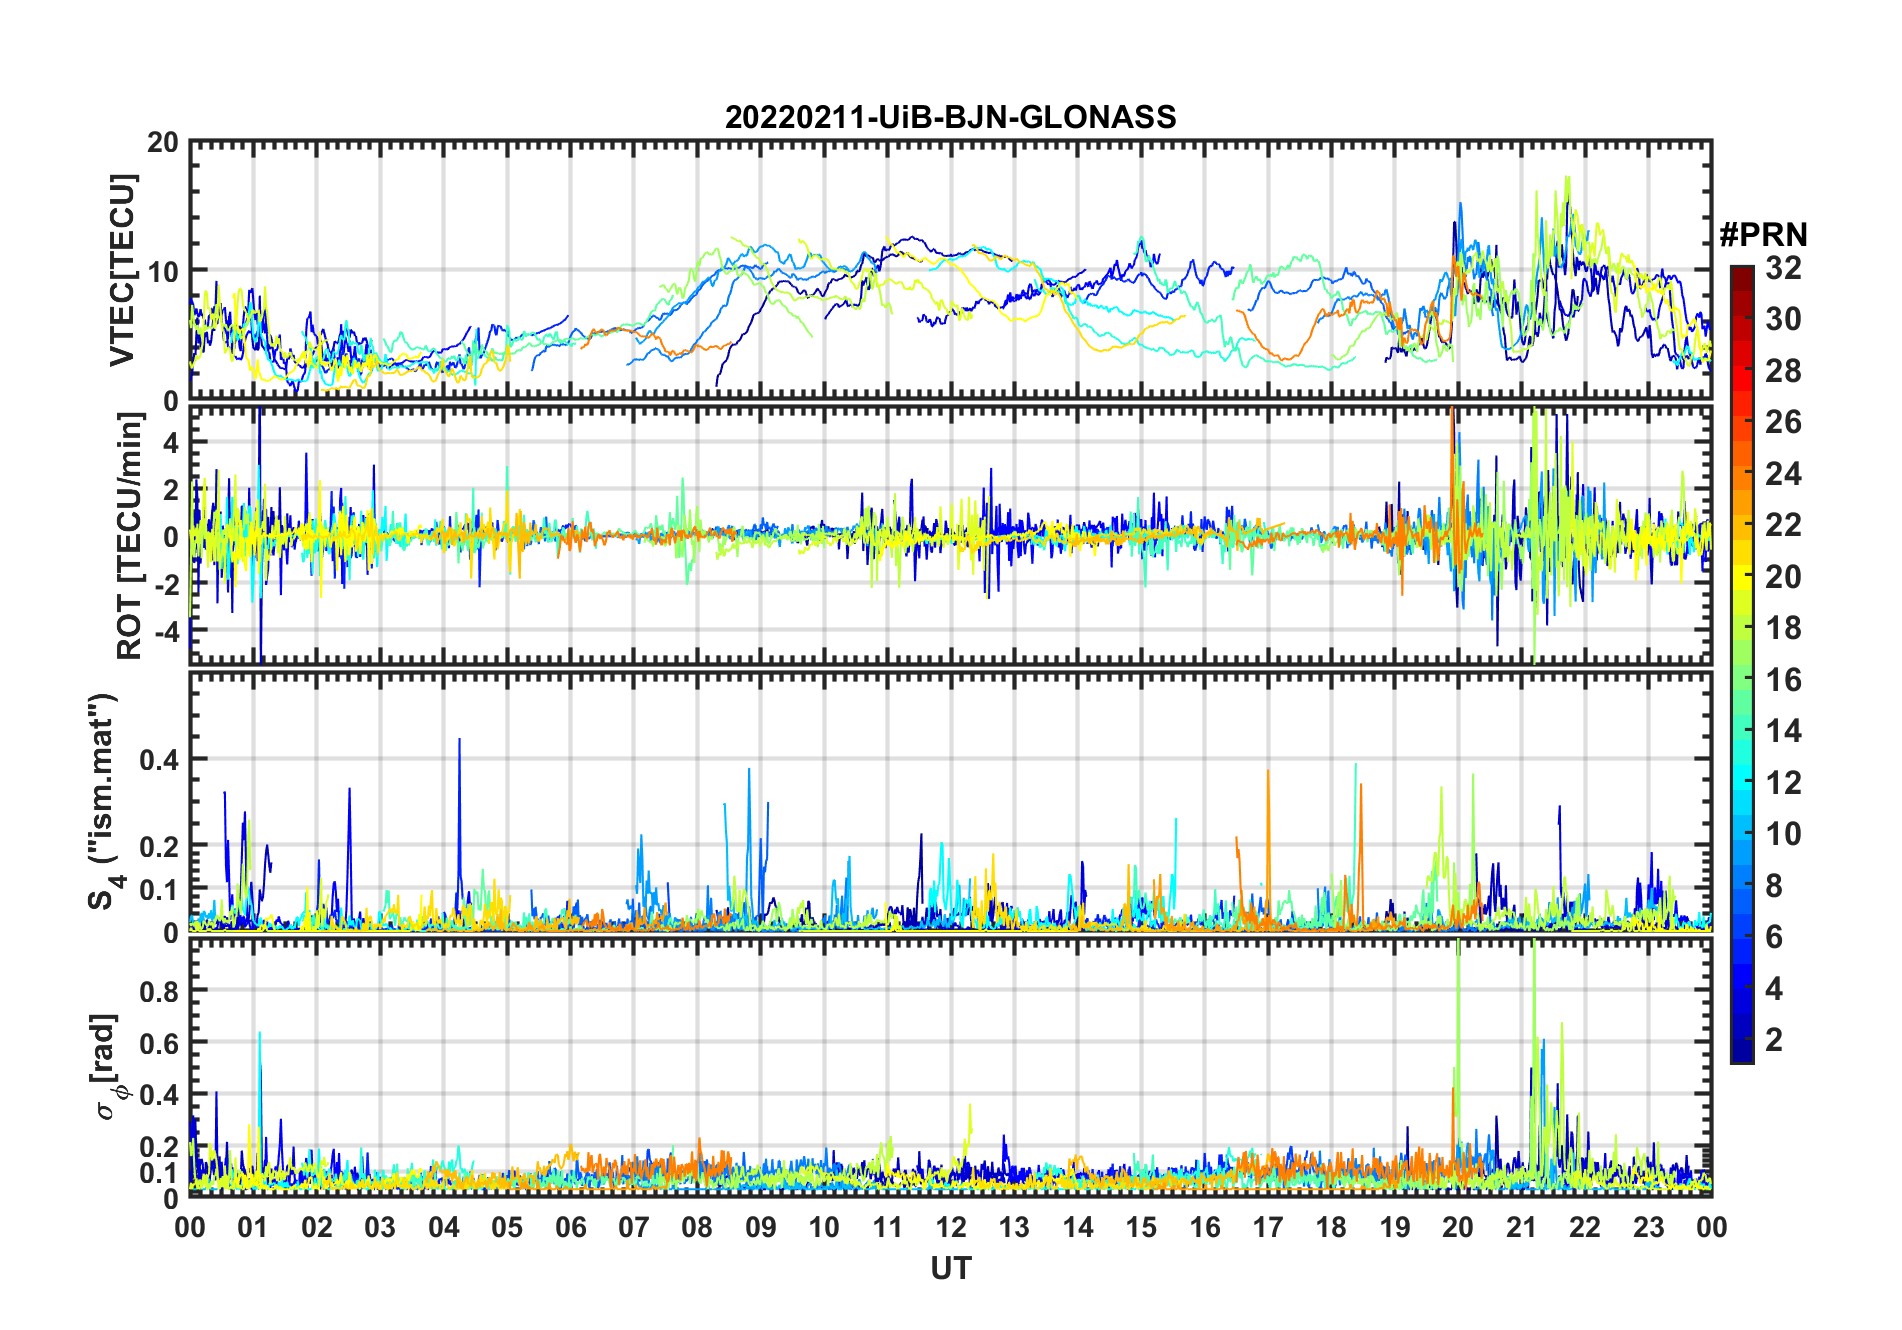The height and width of the screenshot is (1330, 1902).
Task: Select the S4 y-axis label
Action: pos(102,801)
